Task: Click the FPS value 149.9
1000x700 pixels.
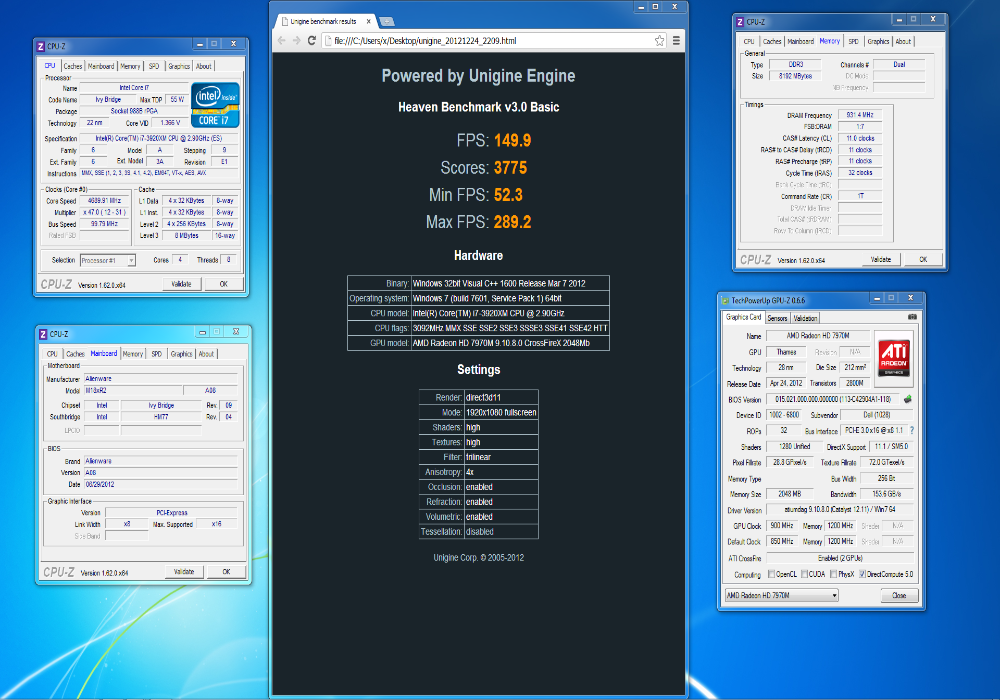Action: click(512, 140)
